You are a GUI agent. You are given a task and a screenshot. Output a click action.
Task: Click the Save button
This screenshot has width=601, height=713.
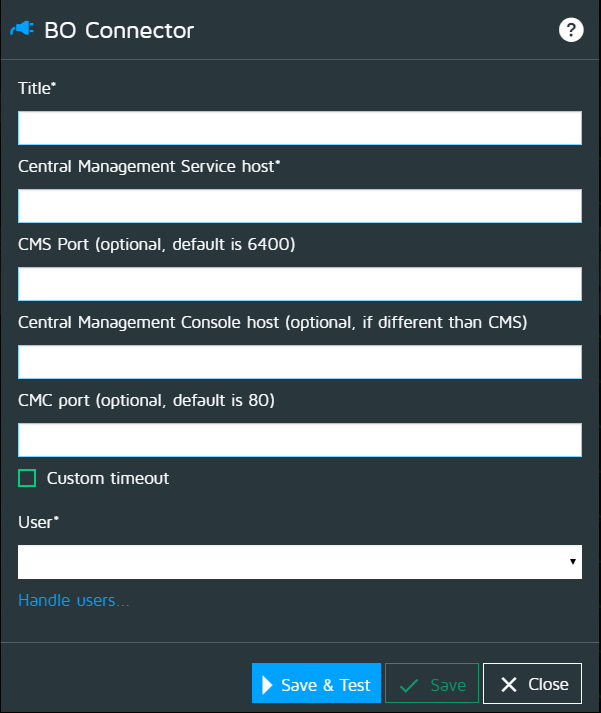click(x=432, y=685)
